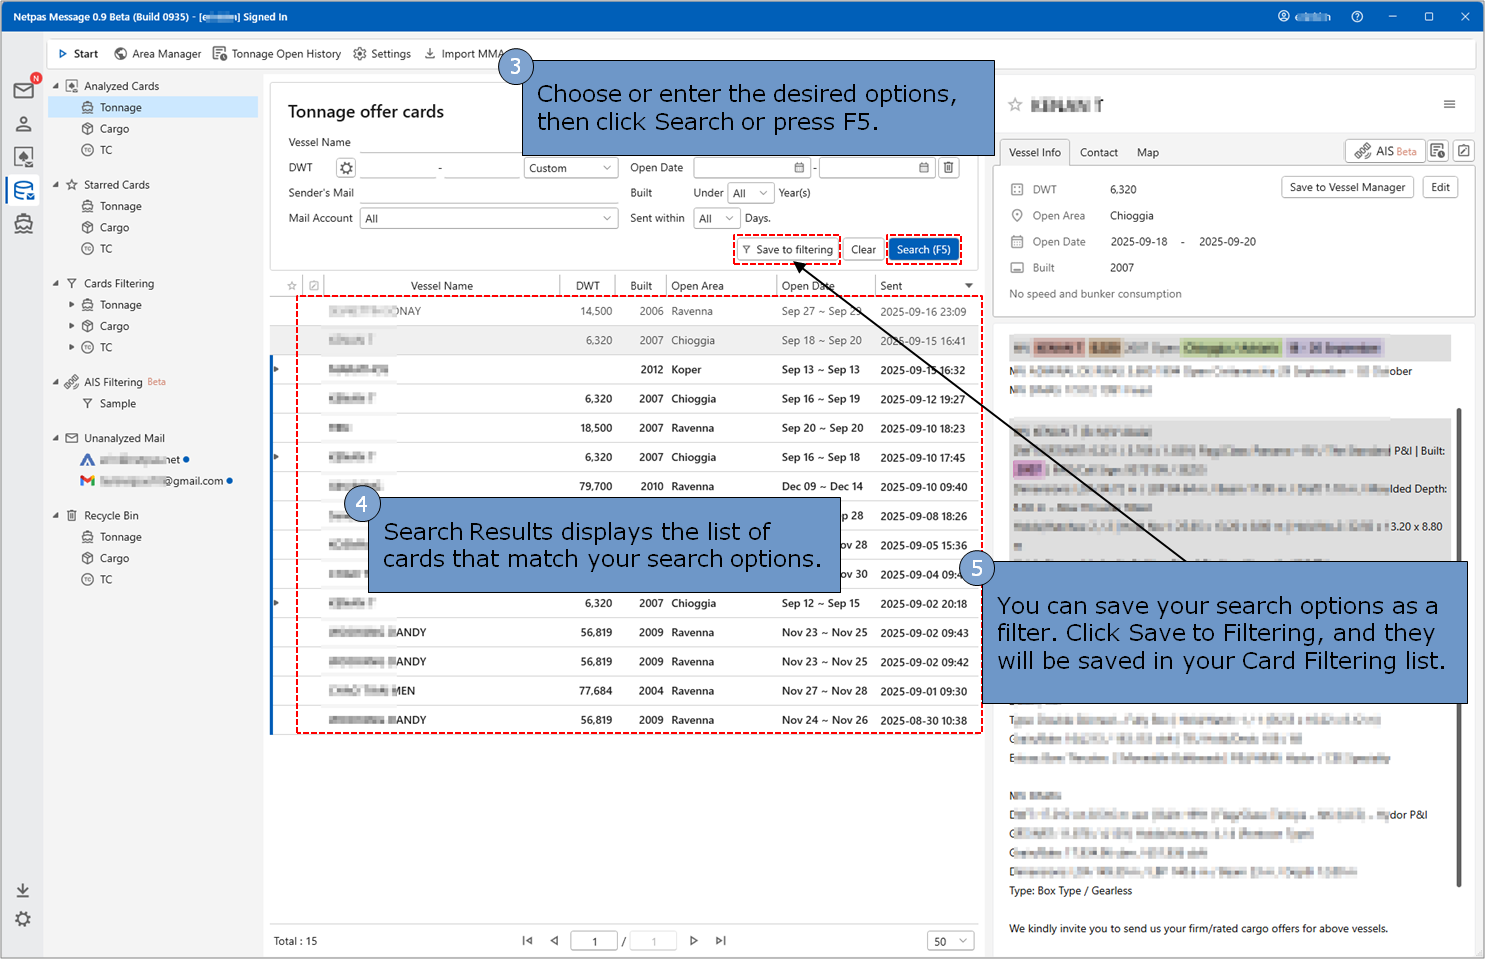1485x959 pixels.
Task: Open the vessel ship sidebar icon
Action: 23,224
